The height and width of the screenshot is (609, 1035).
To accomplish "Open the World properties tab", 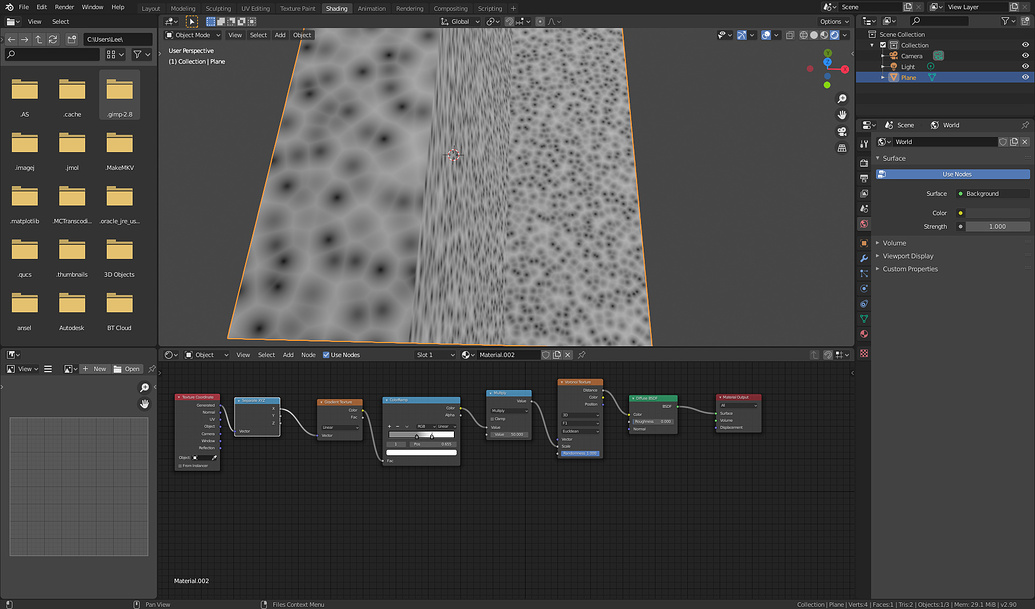I will 864,224.
